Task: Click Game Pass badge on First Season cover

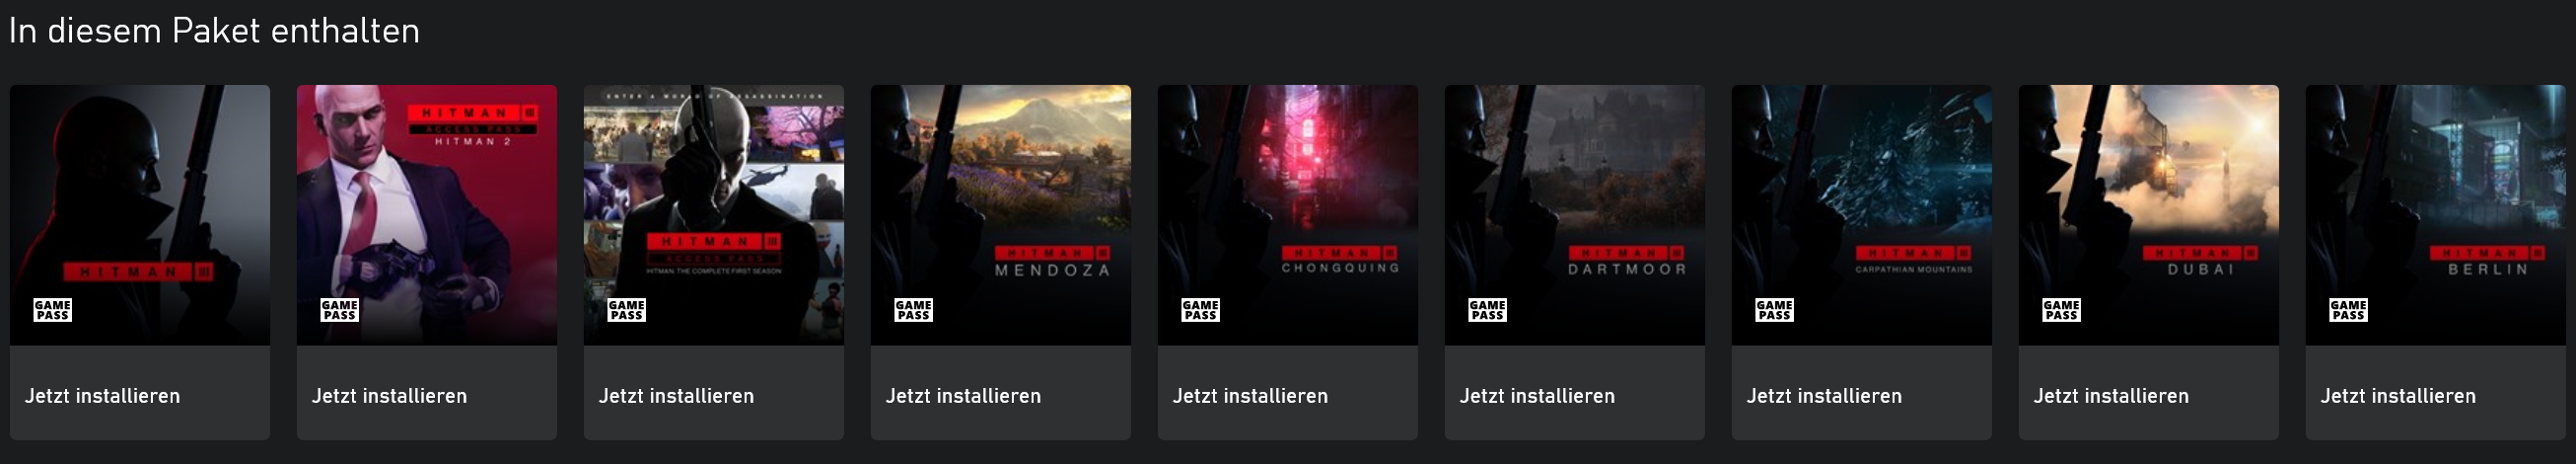Action: [x=626, y=310]
